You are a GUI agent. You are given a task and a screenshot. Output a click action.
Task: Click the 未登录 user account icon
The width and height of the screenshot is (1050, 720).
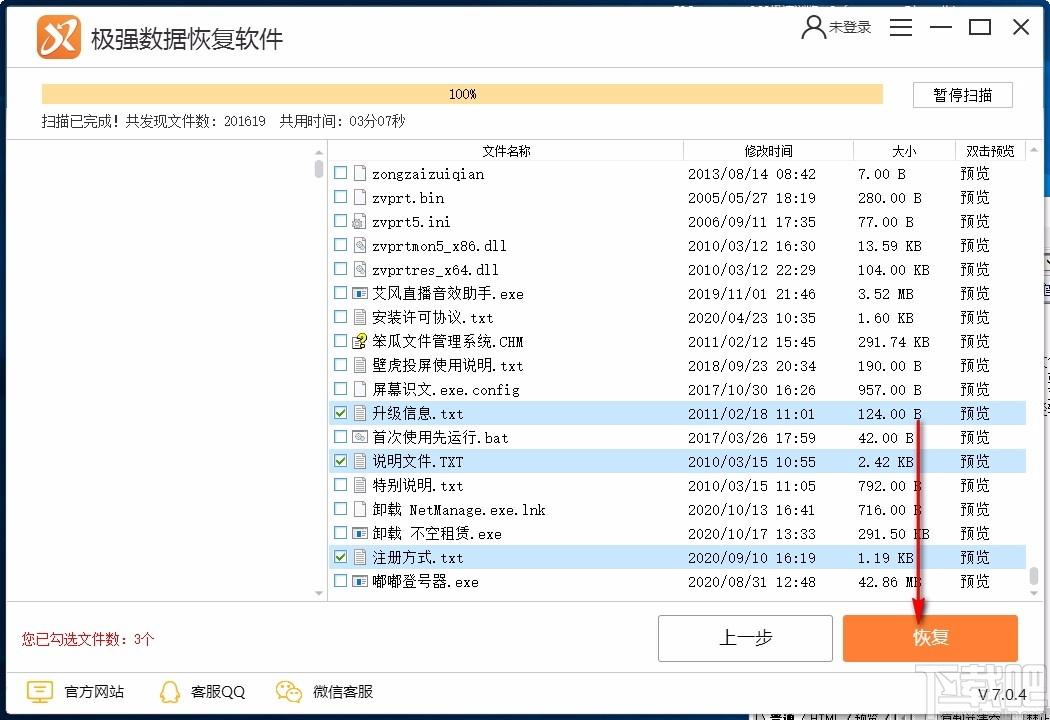(x=813, y=27)
